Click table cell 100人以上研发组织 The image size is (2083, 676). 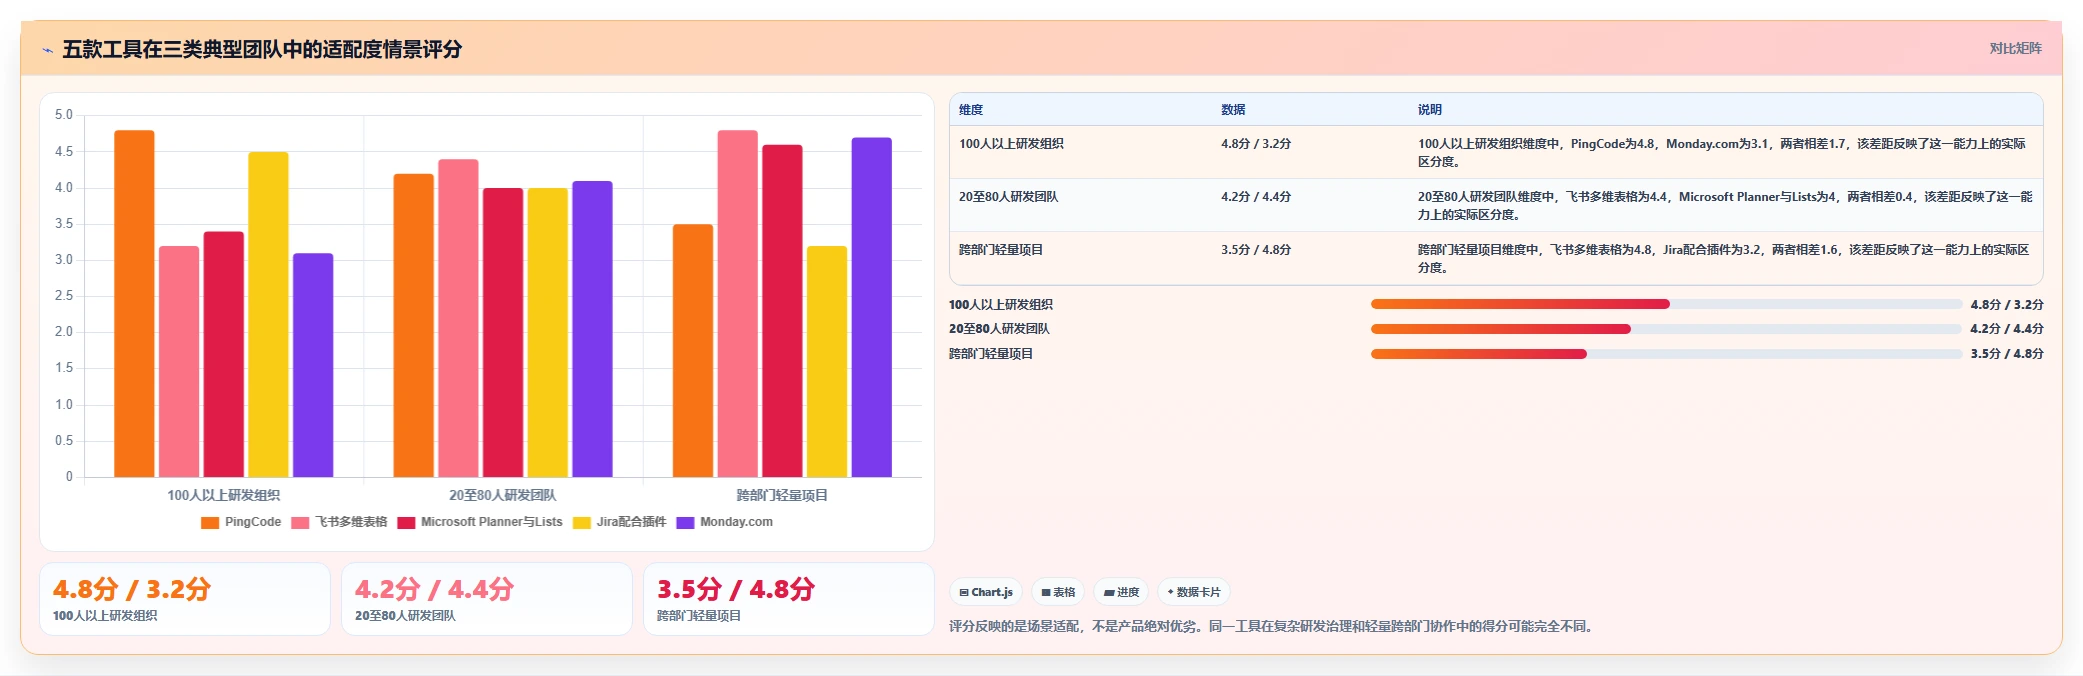[x=1011, y=144]
